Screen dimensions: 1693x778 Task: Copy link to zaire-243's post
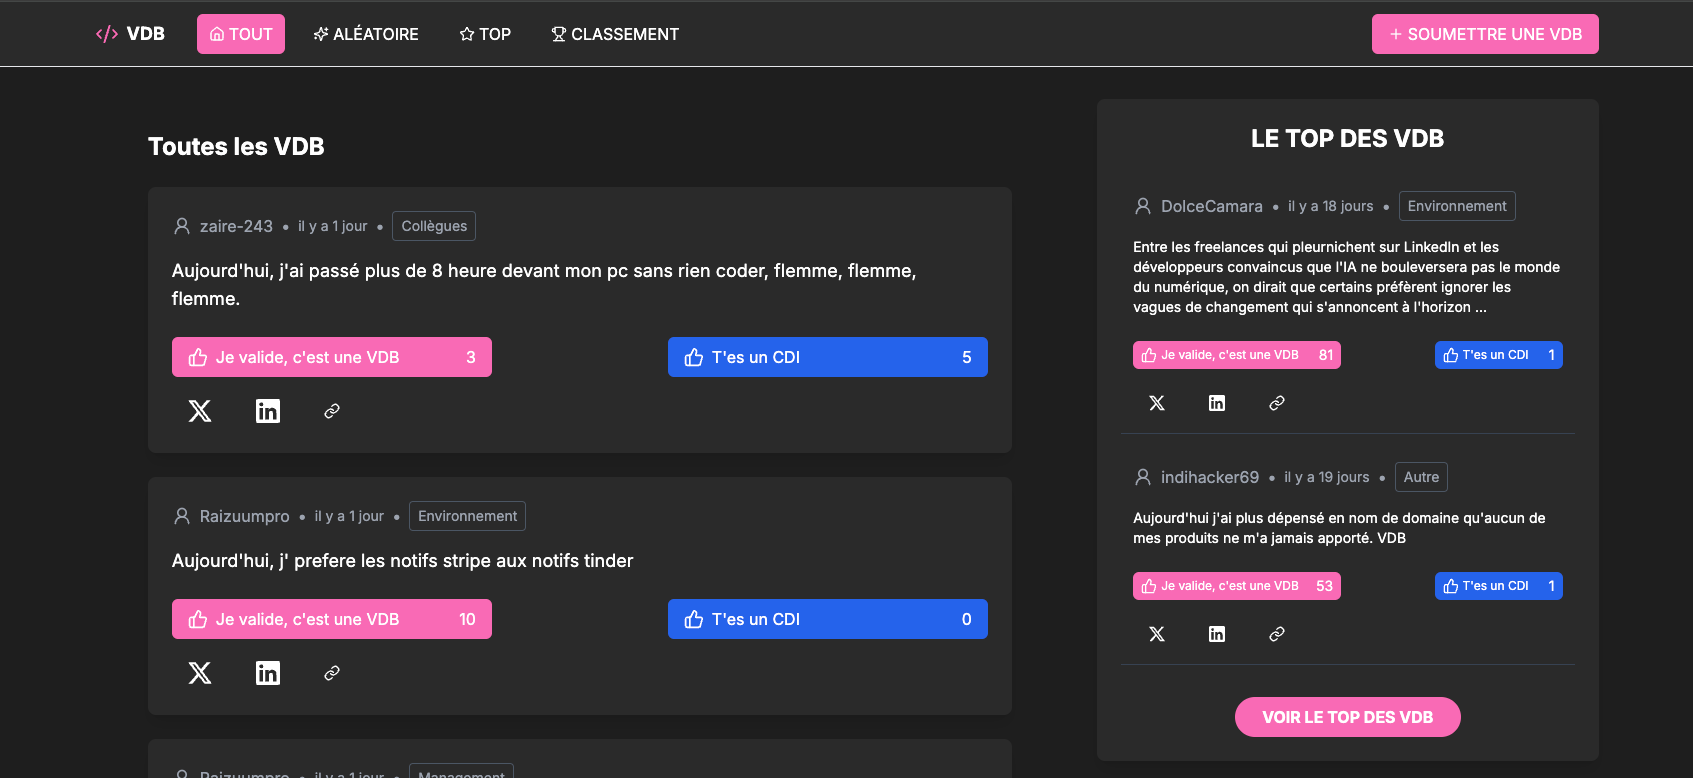point(332,411)
